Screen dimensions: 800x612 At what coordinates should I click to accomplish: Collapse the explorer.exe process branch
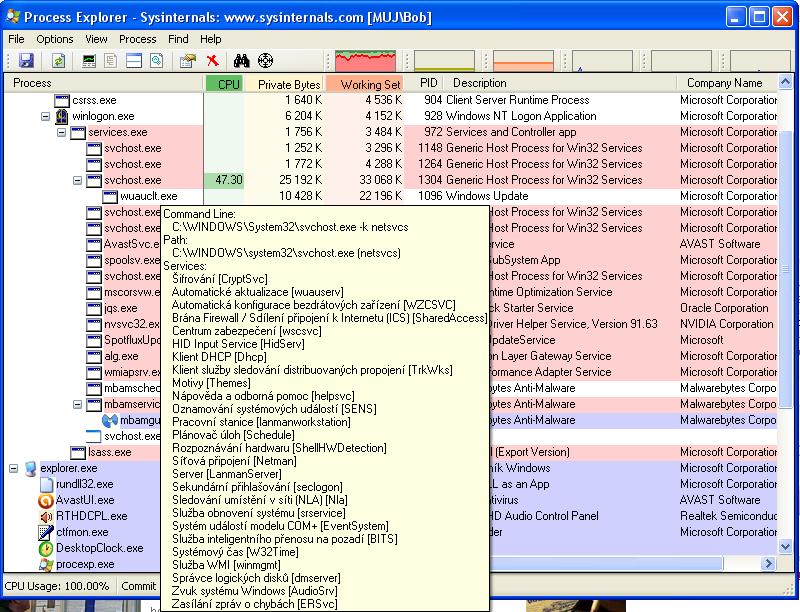[14, 468]
